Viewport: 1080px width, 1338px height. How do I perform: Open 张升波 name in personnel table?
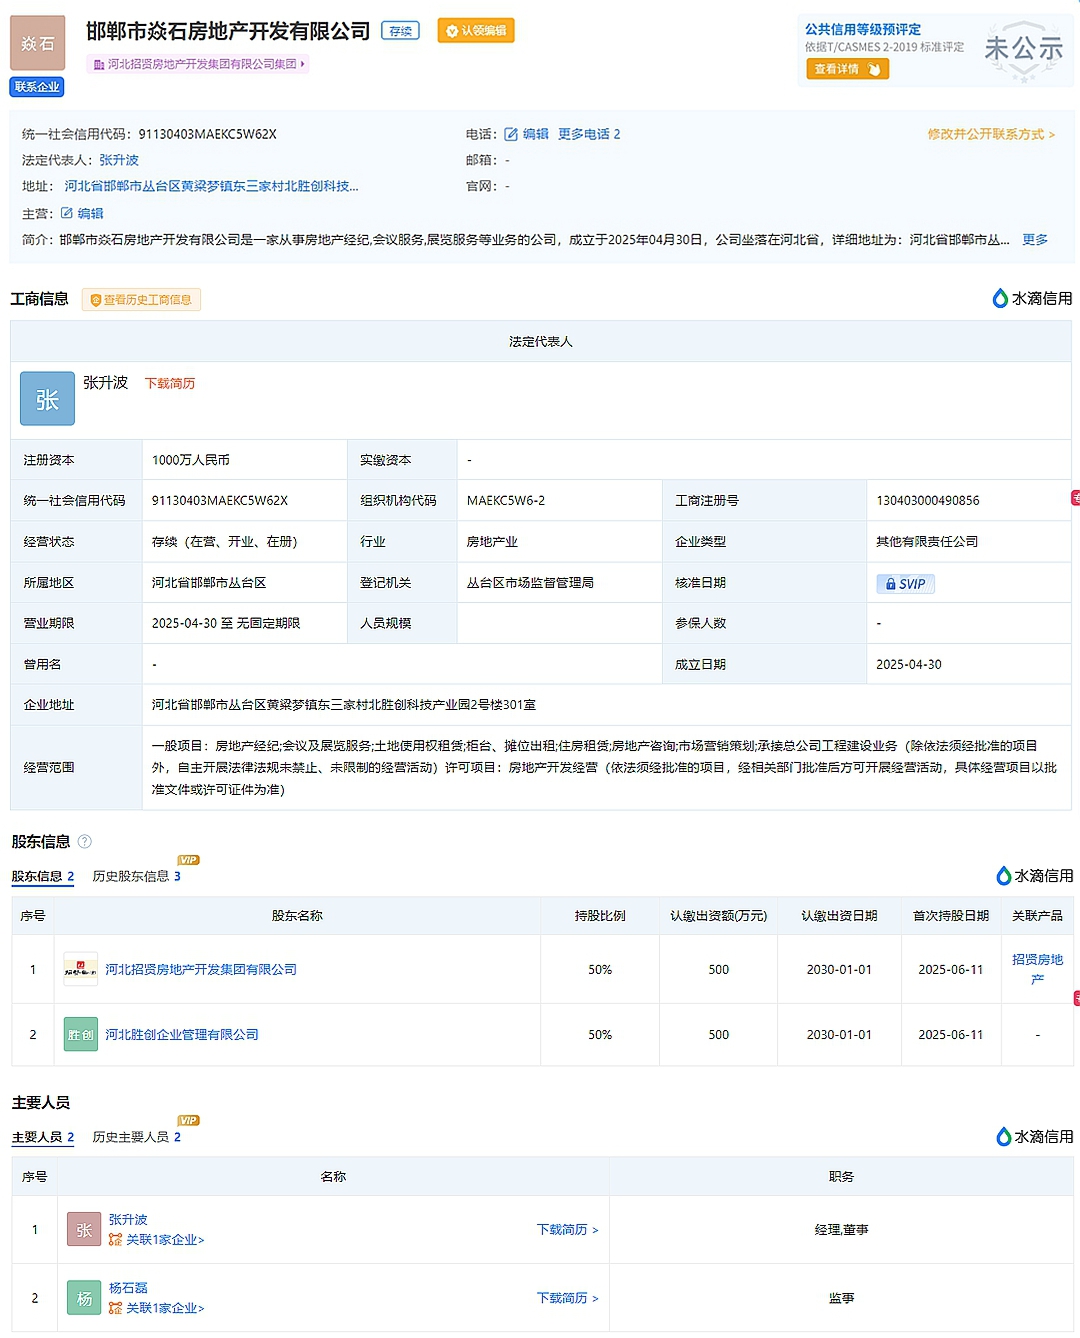(x=128, y=1220)
